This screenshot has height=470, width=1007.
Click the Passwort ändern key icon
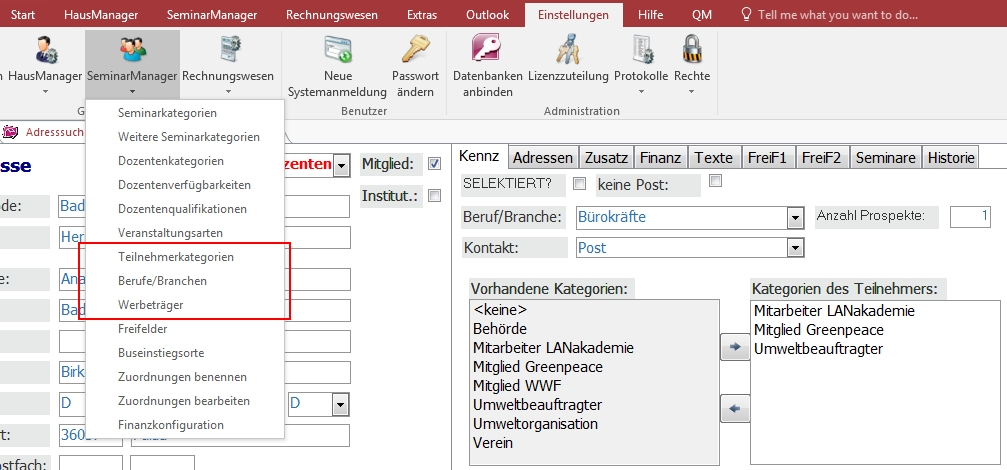[x=415, y=50]
